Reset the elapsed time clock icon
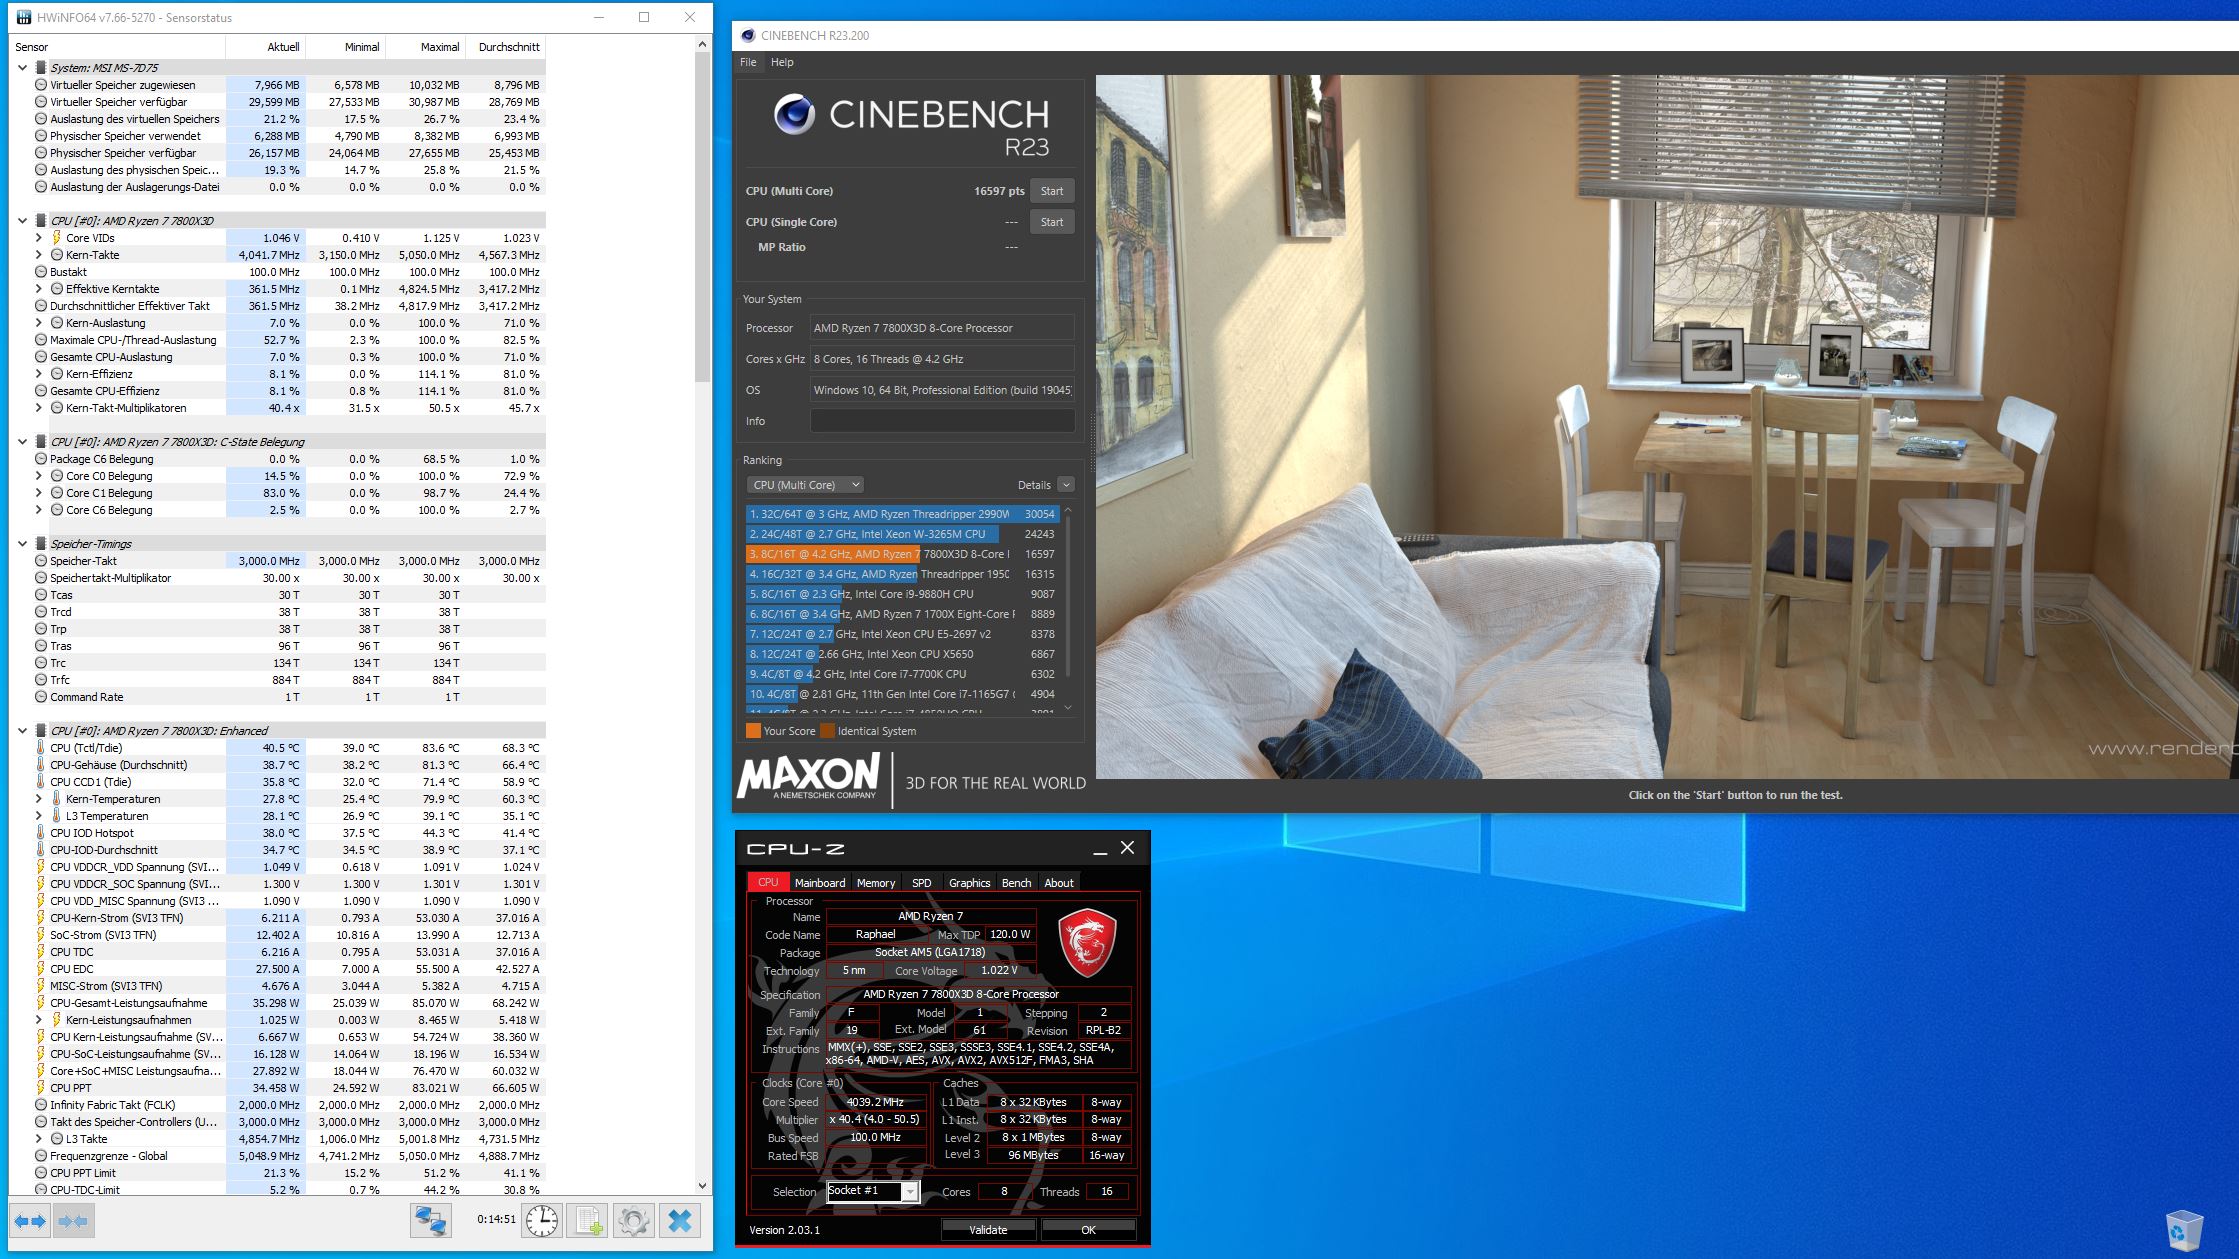2239x1259 pixels. pos(542,1221)
